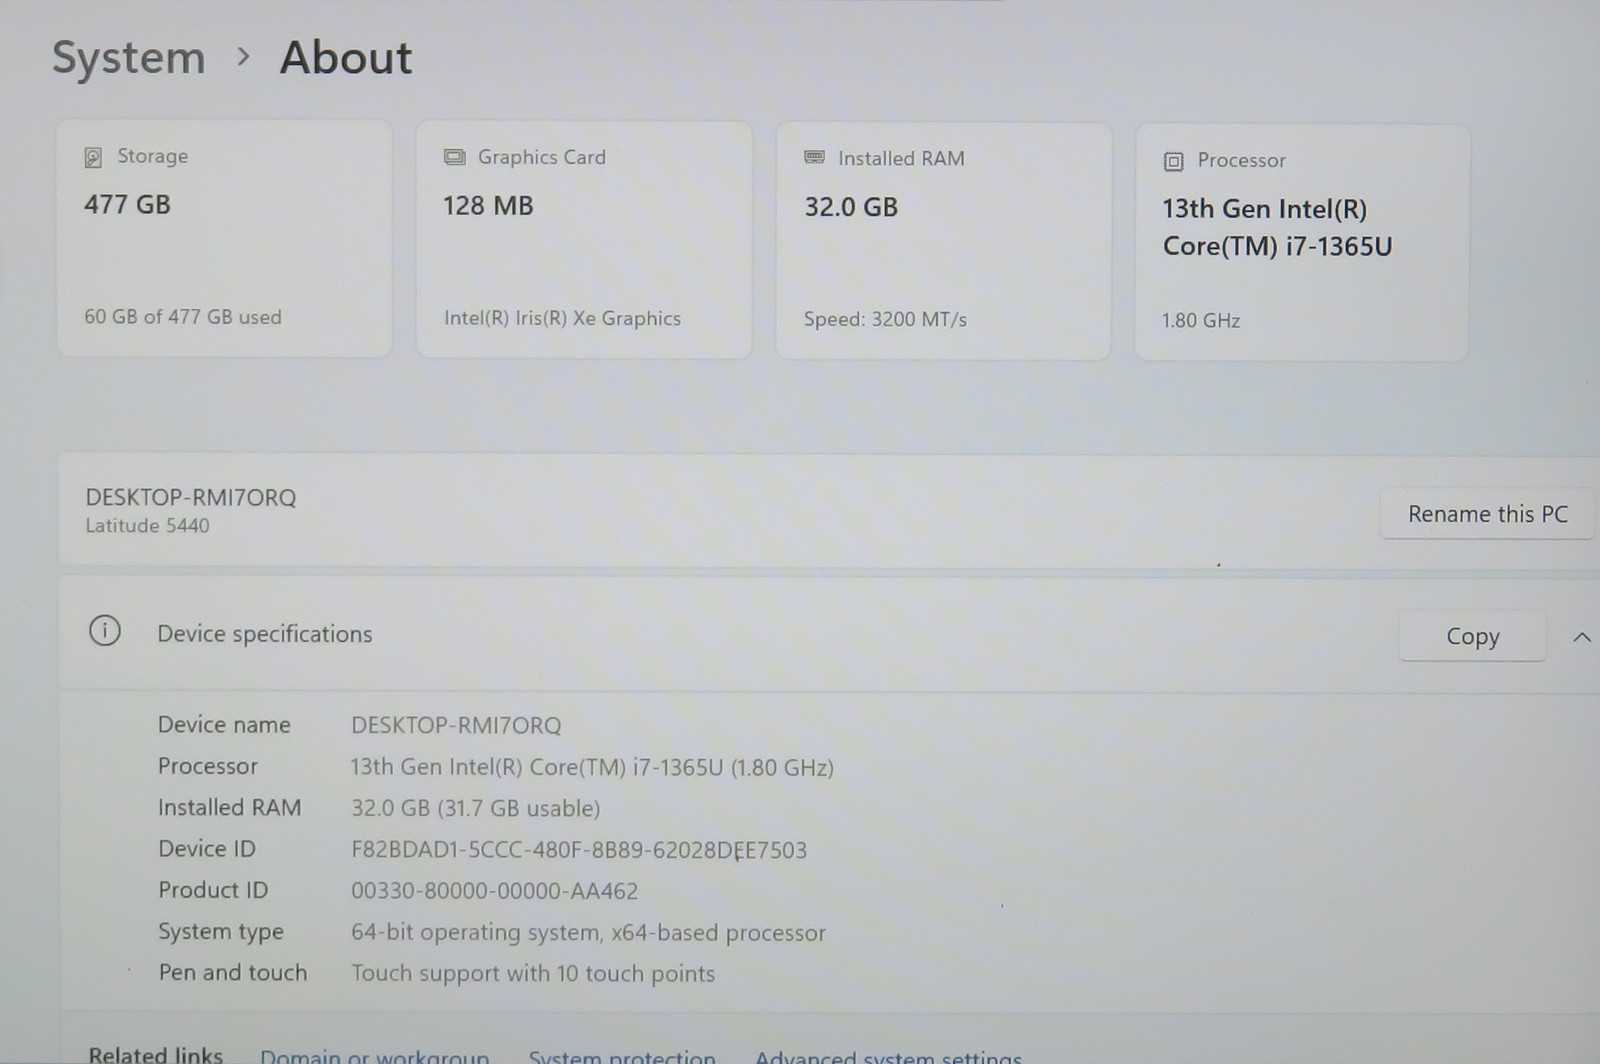
Task: Click the 'Device name' label
Action: click(224, 725)
